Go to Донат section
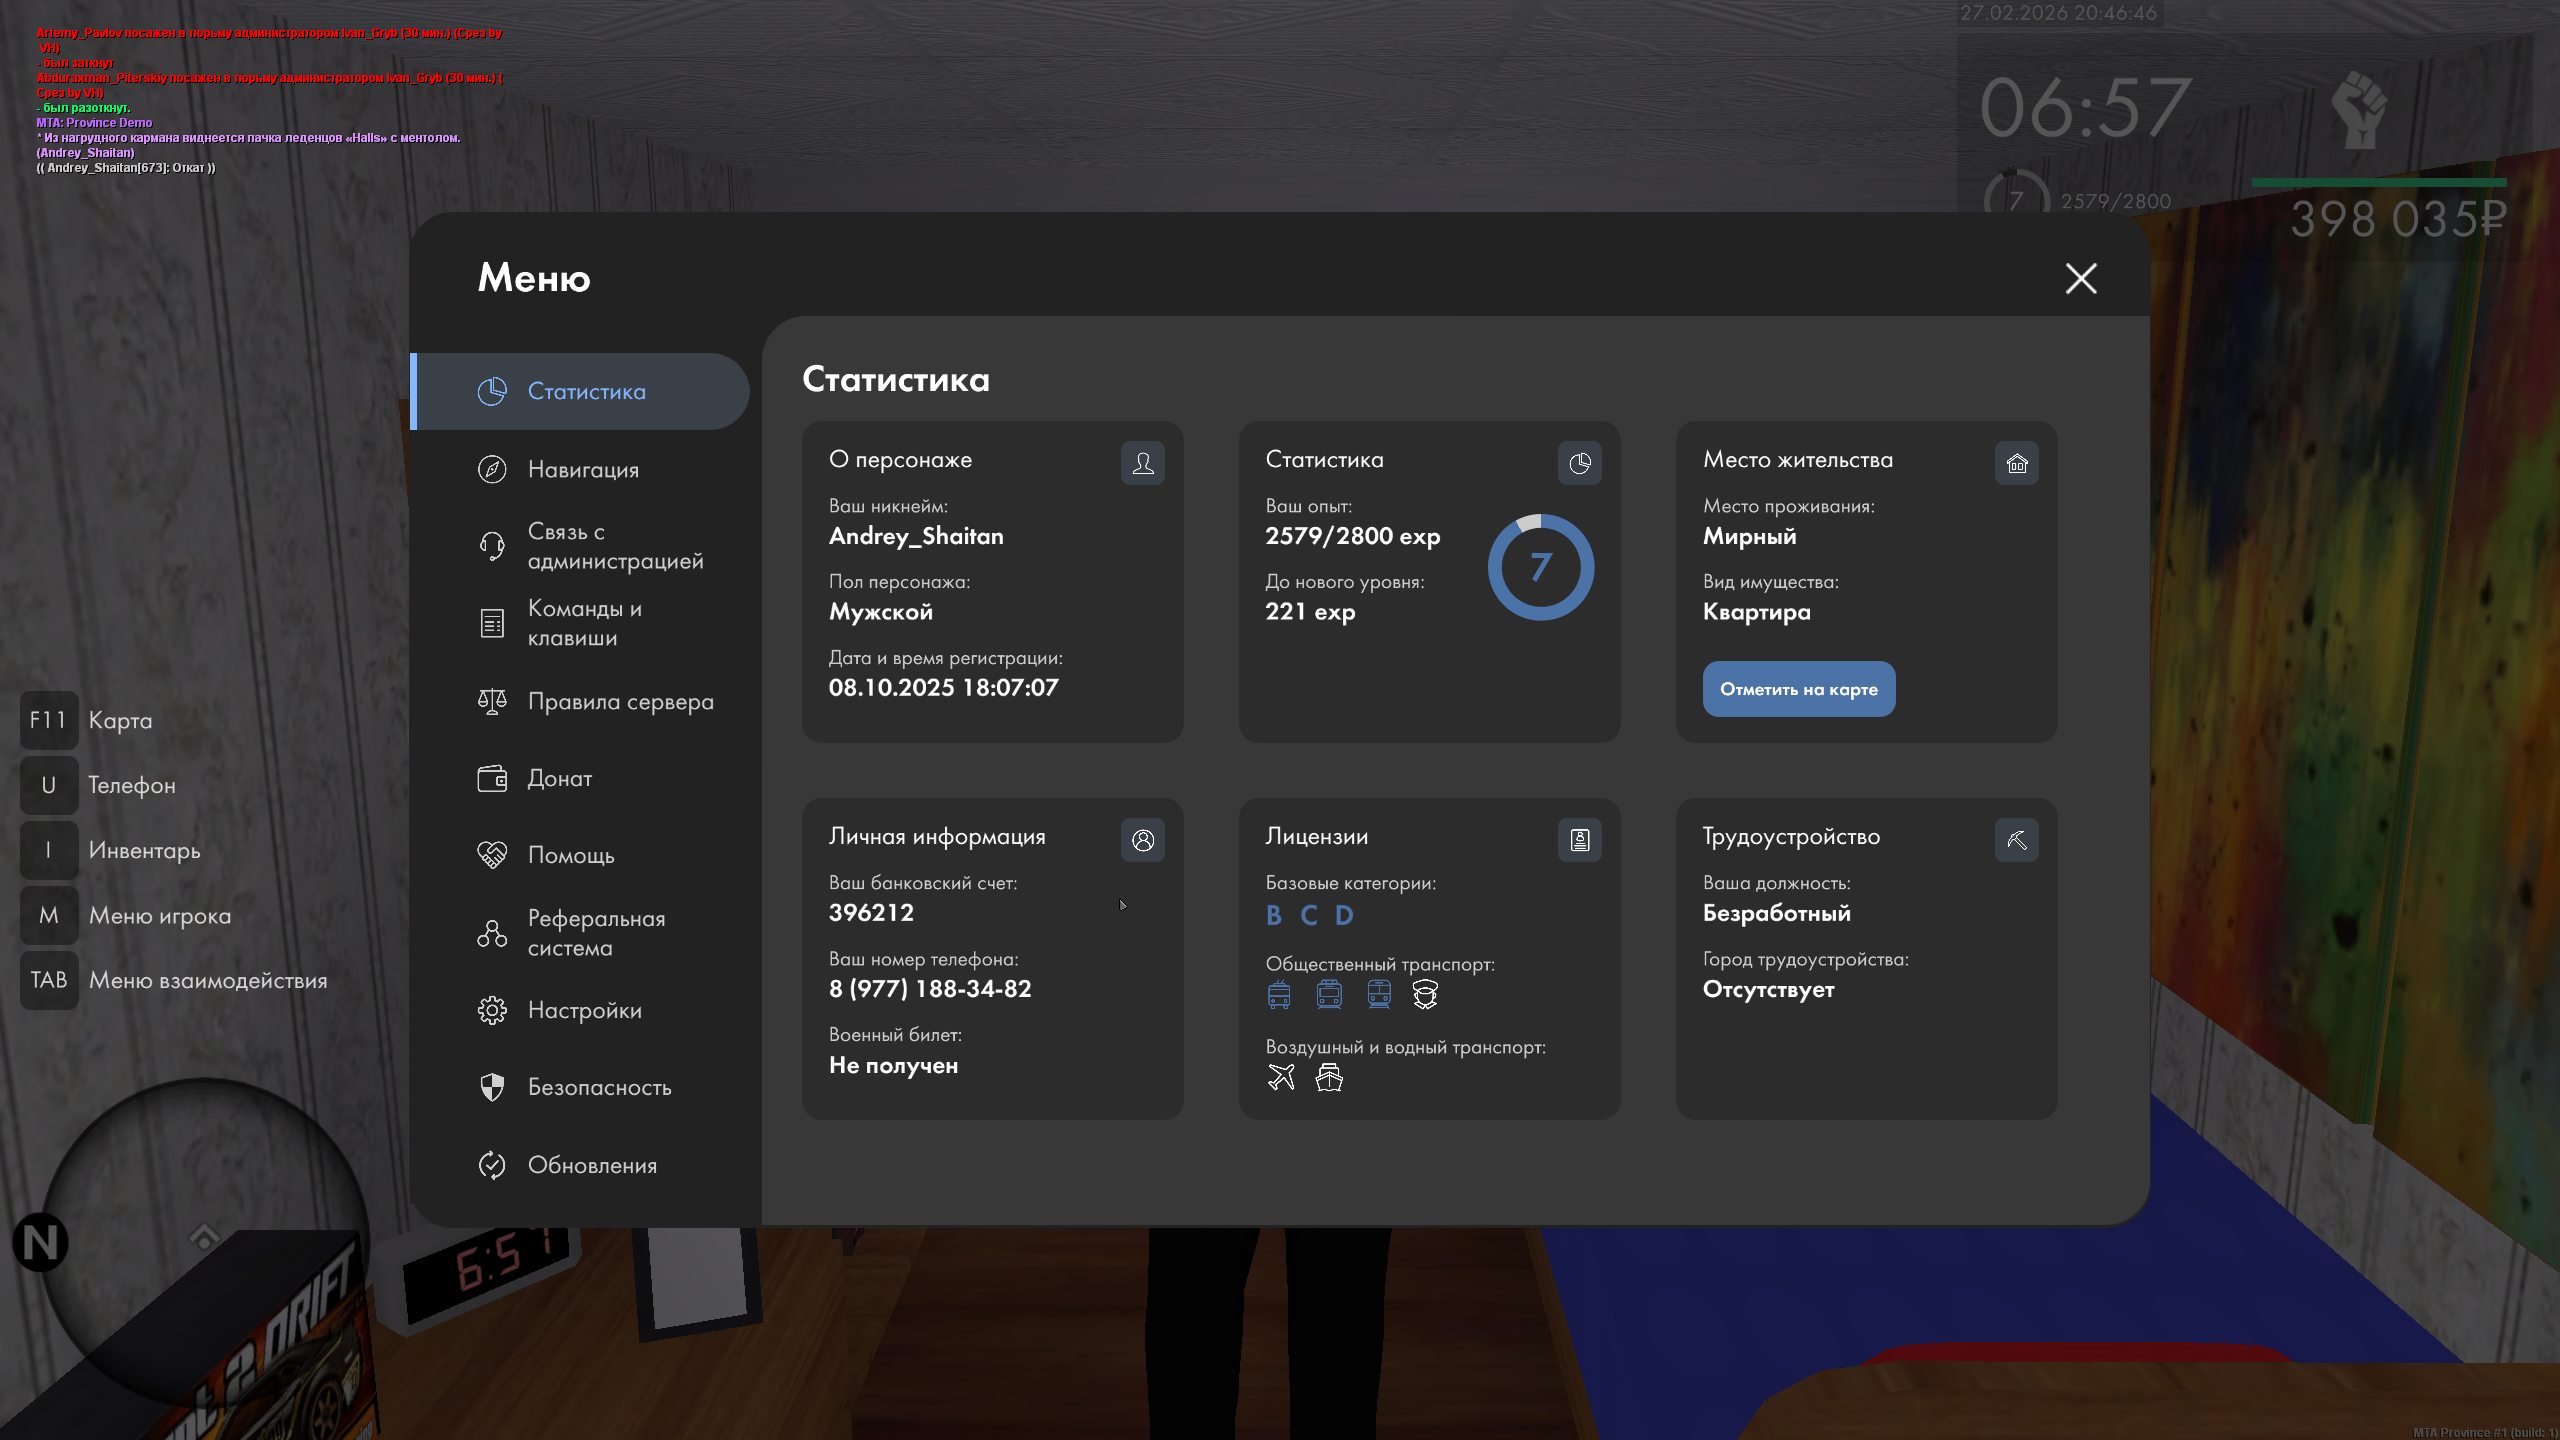Viewport: 2560px width, 1440px height. (x=559, y=778)
